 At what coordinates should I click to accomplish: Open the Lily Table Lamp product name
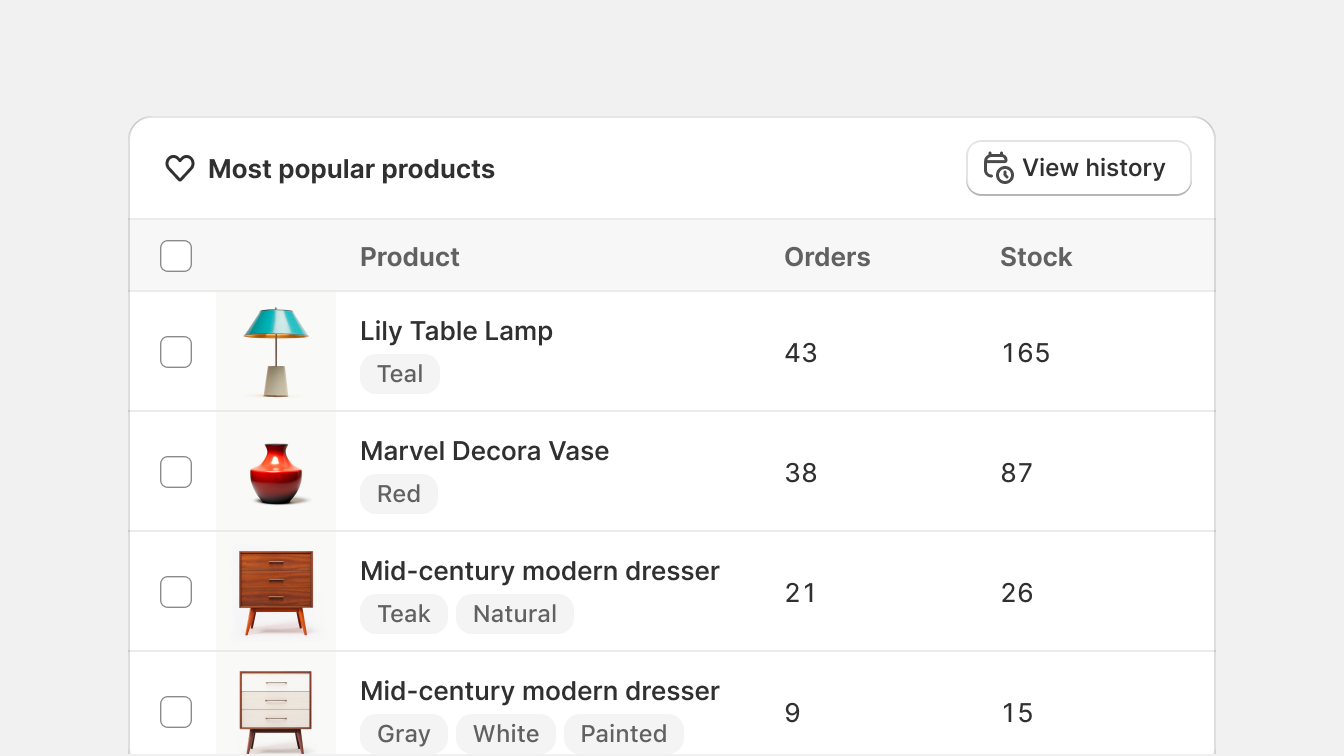coord(456,331)
